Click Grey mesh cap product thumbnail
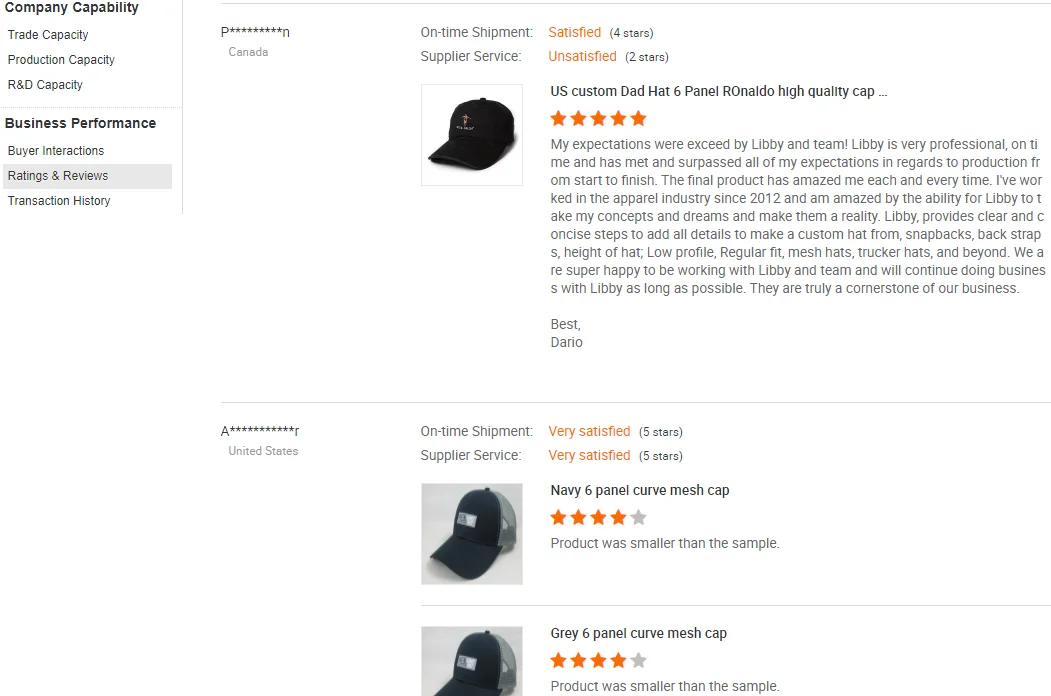The width and height of the screenshot is (1051, 696). (472, 661)
